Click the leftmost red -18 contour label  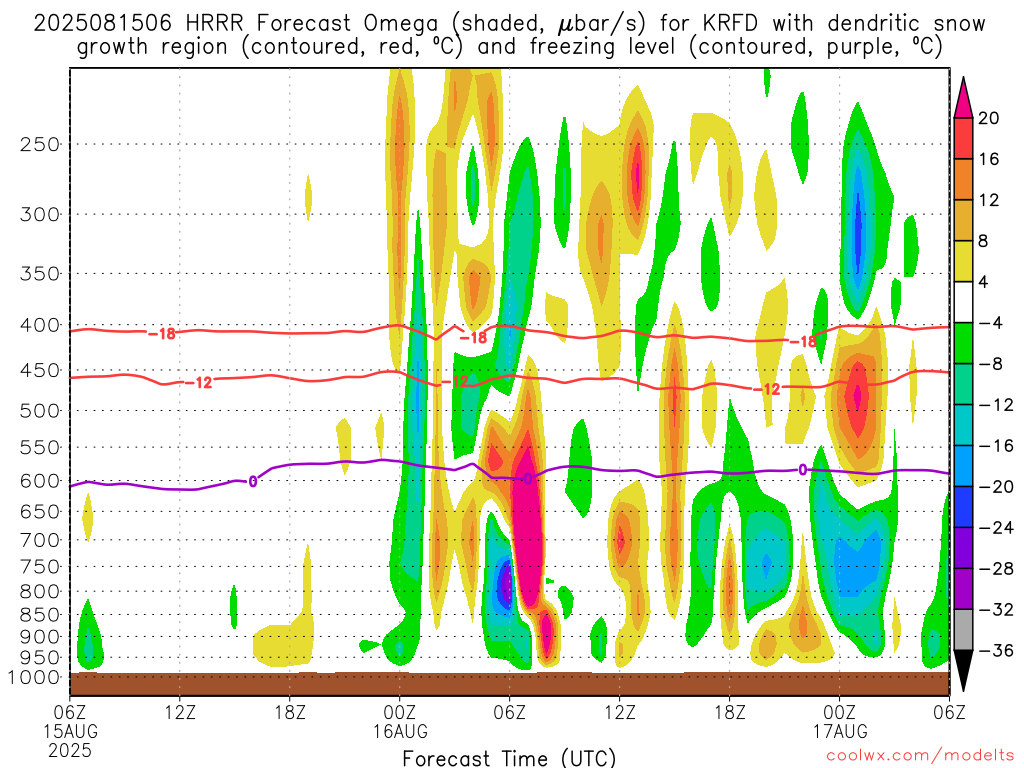pyautogui.click(x=162, y=334)
